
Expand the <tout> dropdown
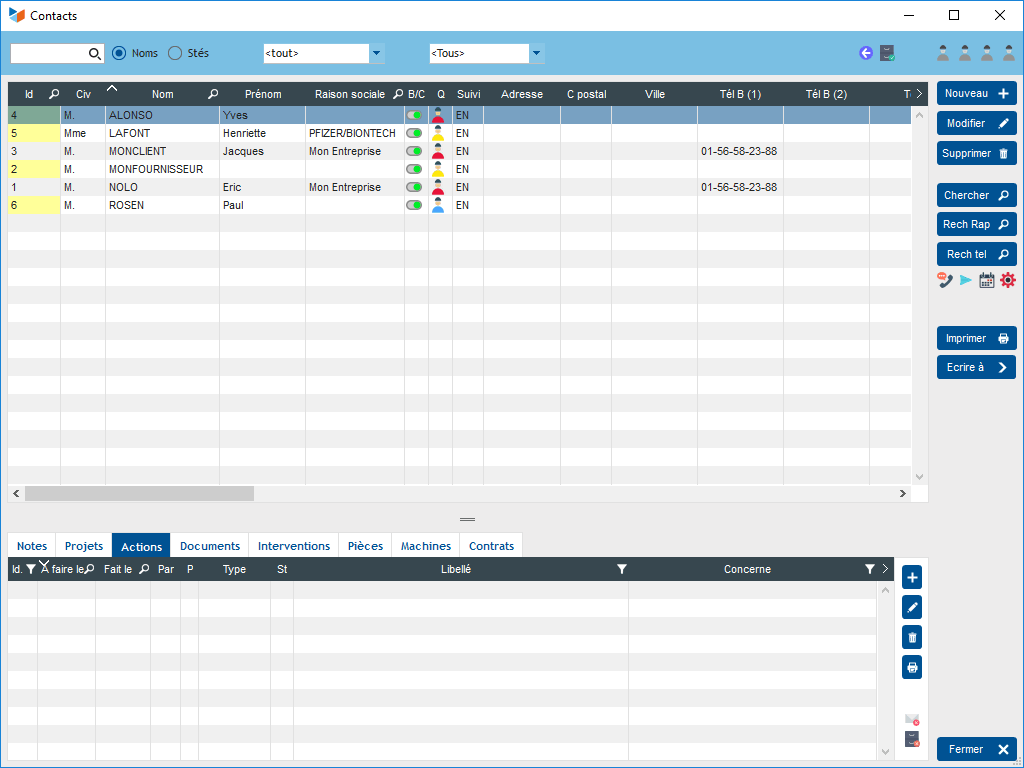click(377, 53)
